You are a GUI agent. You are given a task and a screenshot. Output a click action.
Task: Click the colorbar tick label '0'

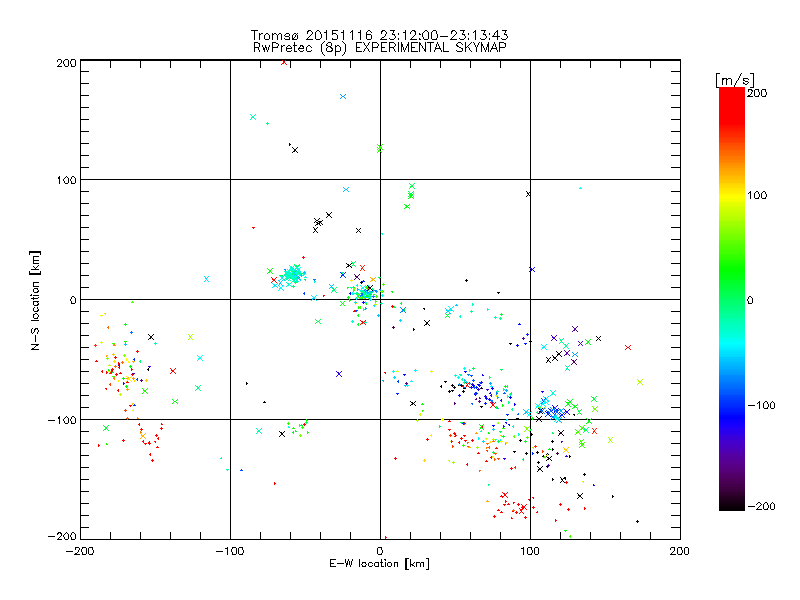tap(750, 300)
